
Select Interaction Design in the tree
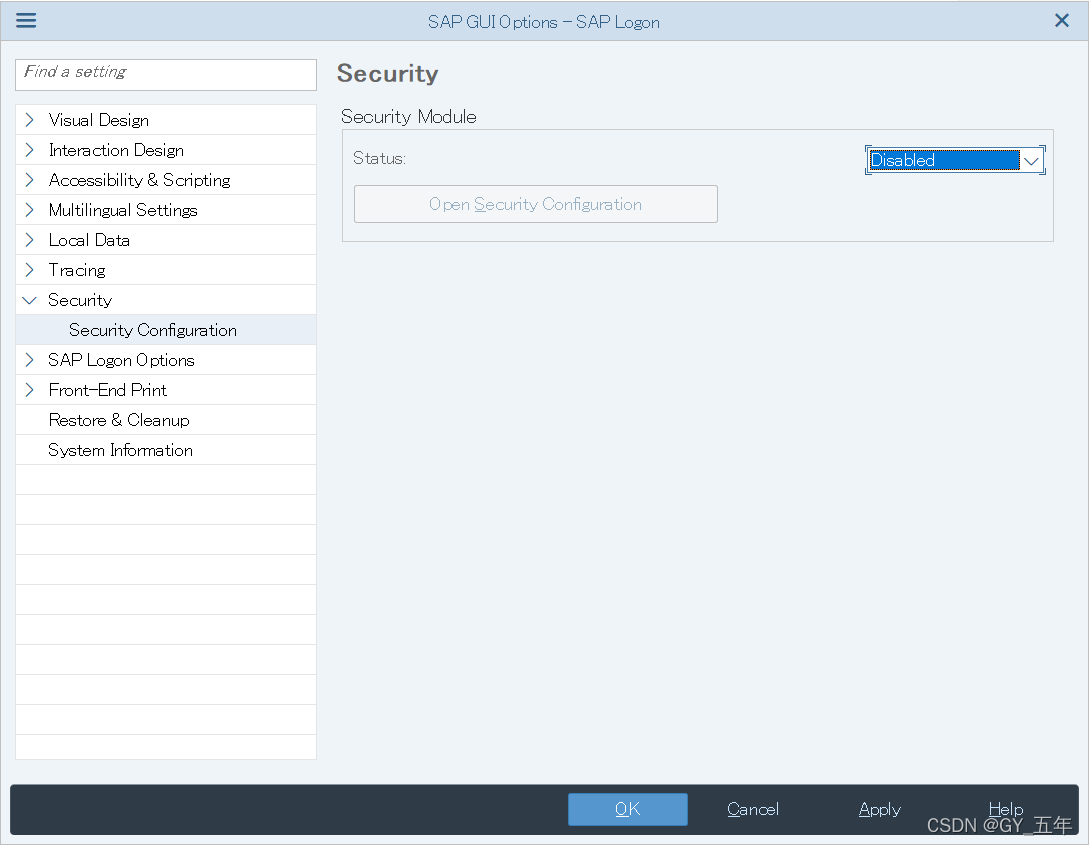coord(116,150)
